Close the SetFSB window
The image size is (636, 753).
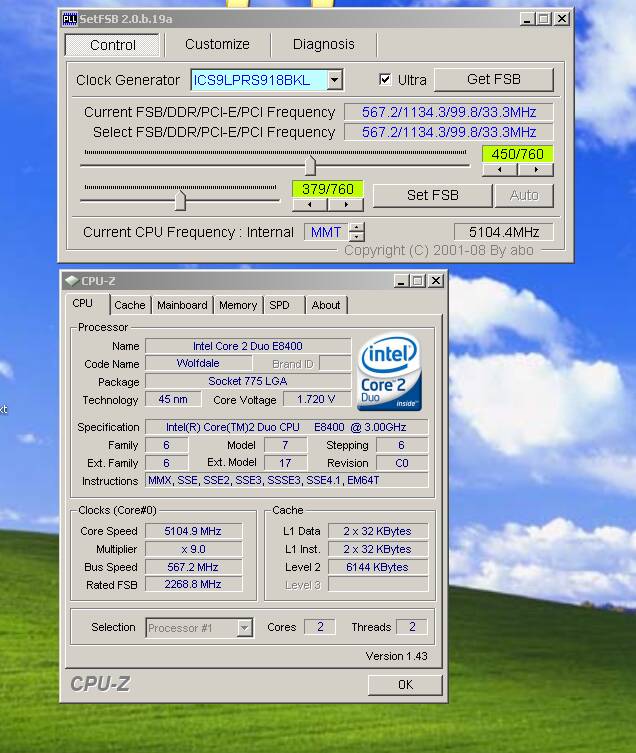562,19
